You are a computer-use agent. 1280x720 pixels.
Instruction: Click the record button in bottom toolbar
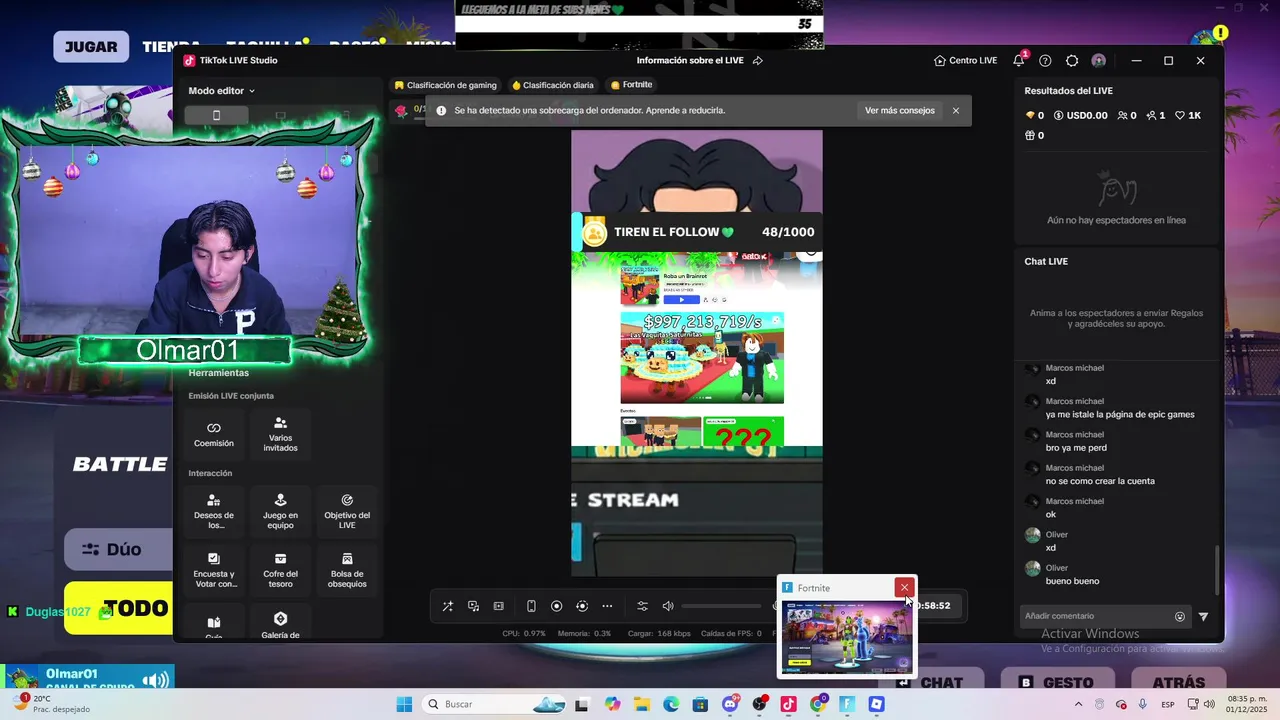[556, 606]
